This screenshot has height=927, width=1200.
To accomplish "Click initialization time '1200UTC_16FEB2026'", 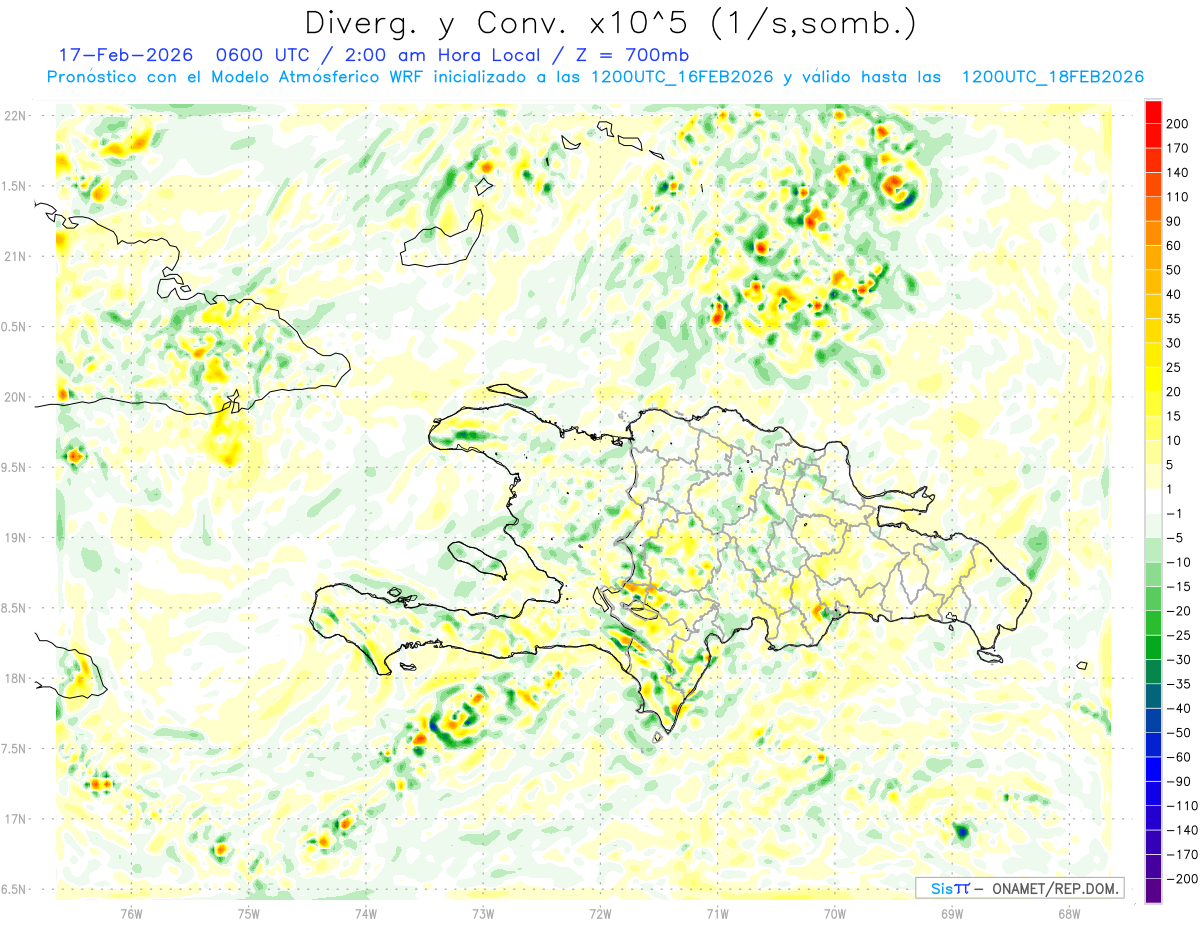I will click(681, 77).
